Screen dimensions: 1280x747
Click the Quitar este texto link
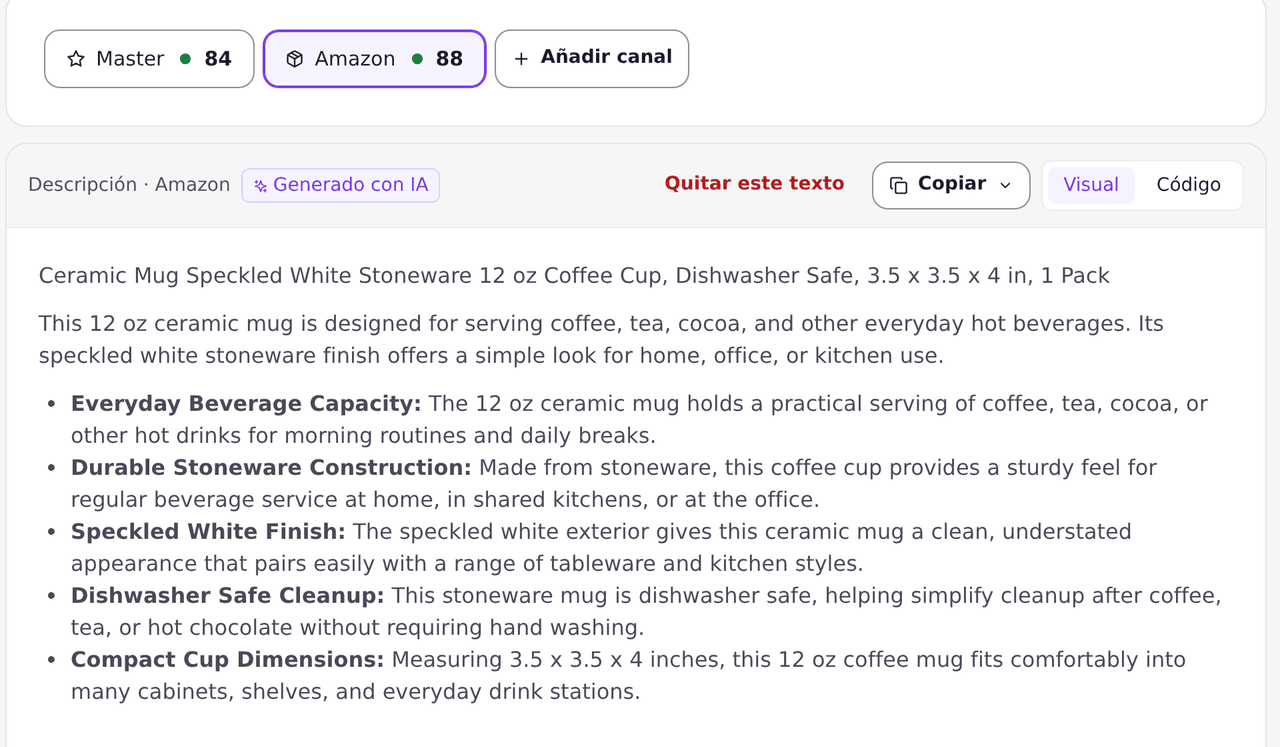pos(754,183)
